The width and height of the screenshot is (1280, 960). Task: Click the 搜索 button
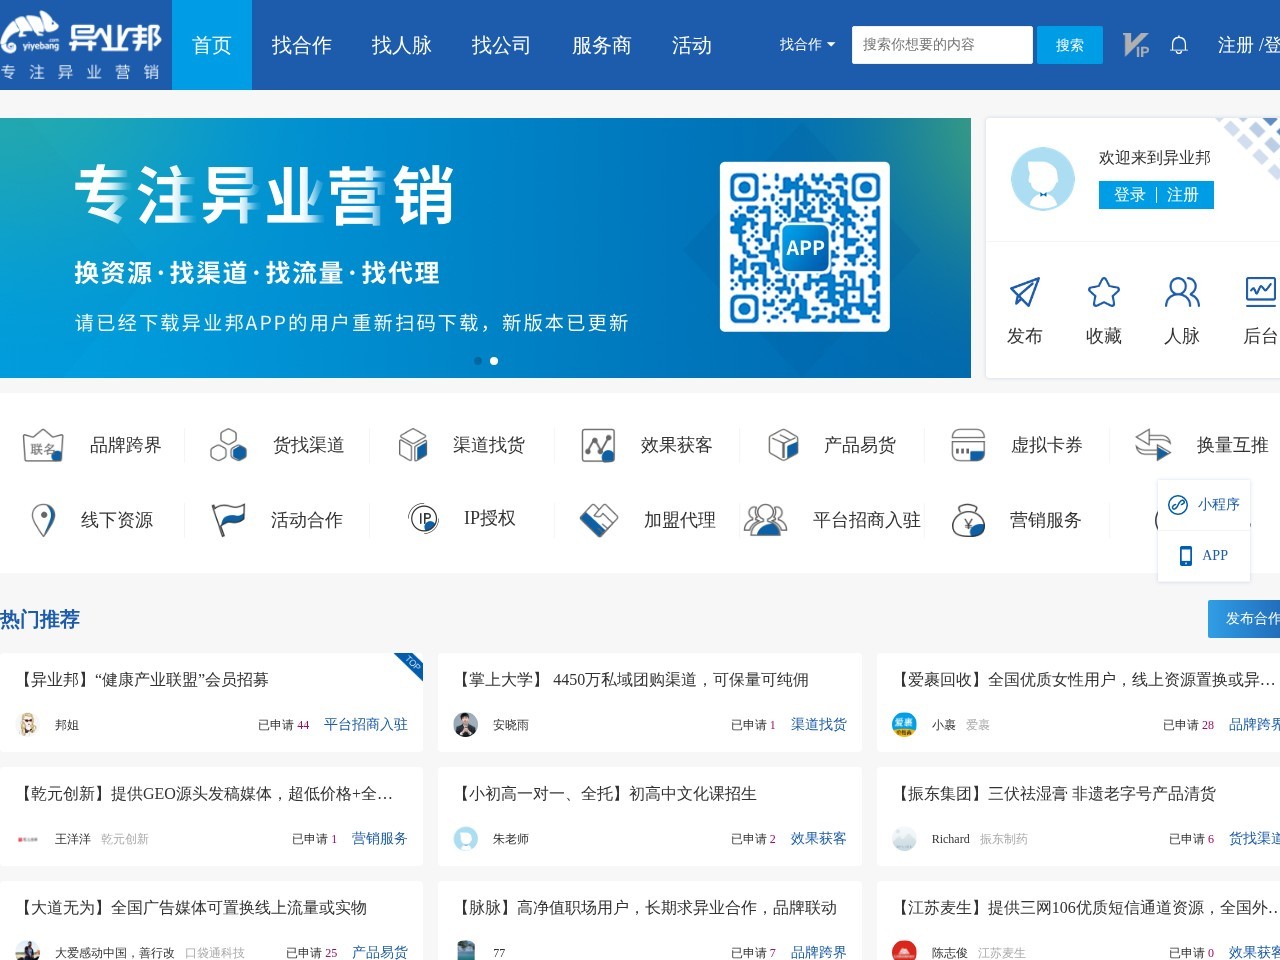coord(1070,45)
